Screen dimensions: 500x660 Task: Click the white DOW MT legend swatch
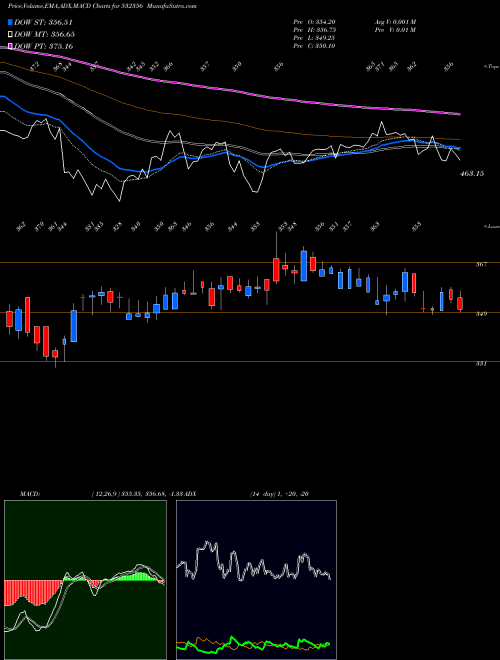click(x=11, y=34)
